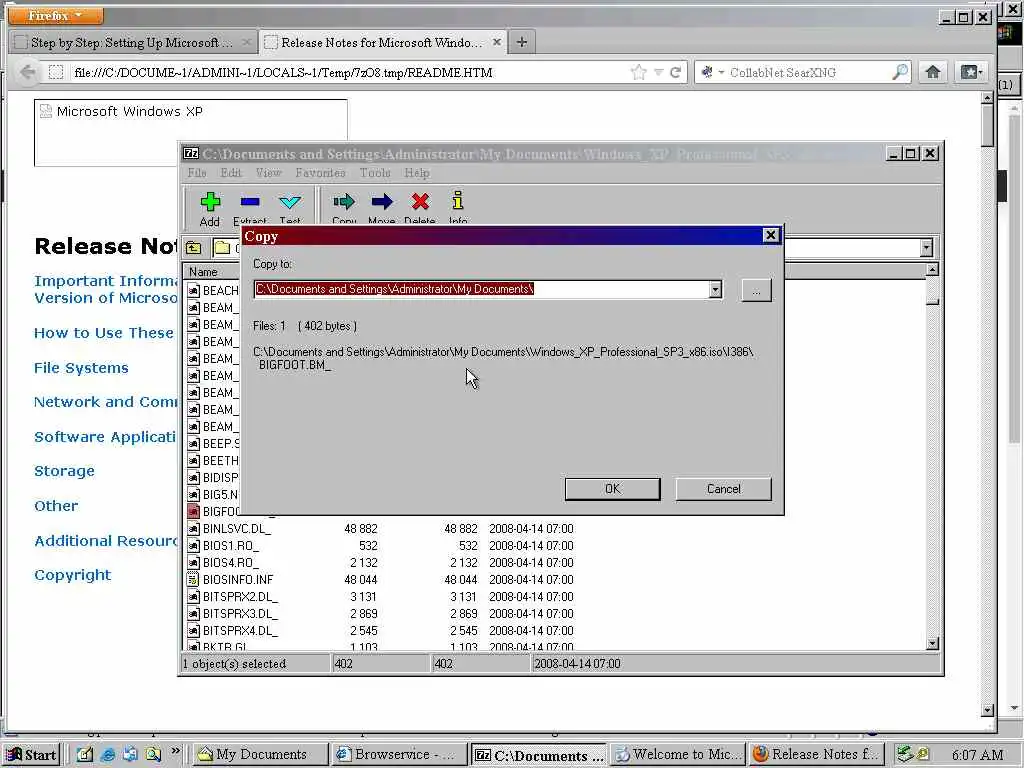
Task: Click Cancel in the Copy dialog
Action: pyautogui.click(x=724, y=489)
